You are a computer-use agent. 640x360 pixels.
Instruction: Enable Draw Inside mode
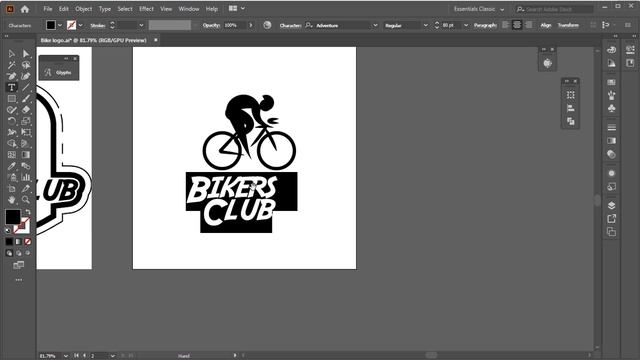click(28, 253)
